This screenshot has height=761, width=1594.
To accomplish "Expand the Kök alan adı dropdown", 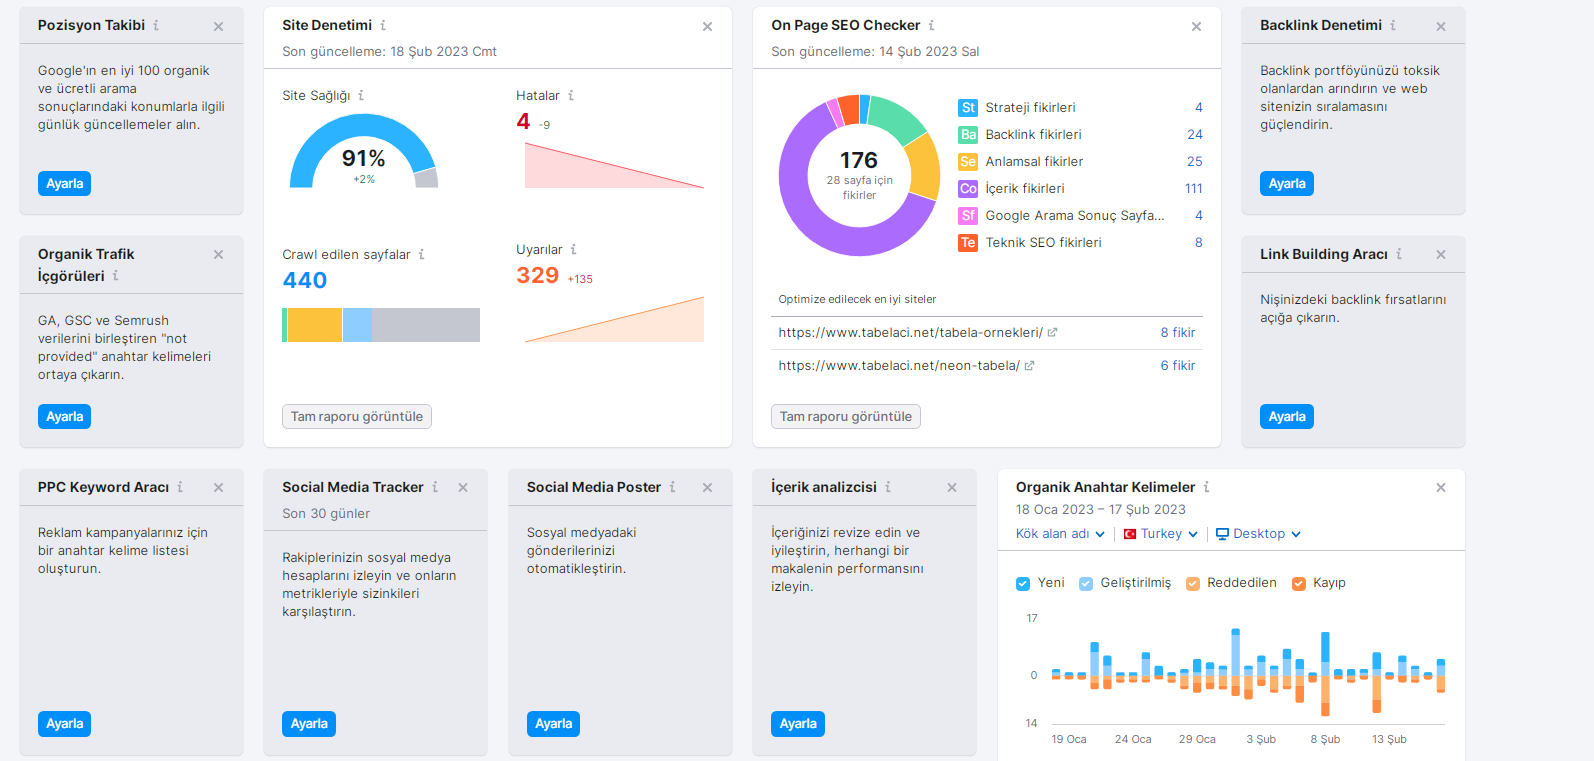I will click(x=1060, y=534).
